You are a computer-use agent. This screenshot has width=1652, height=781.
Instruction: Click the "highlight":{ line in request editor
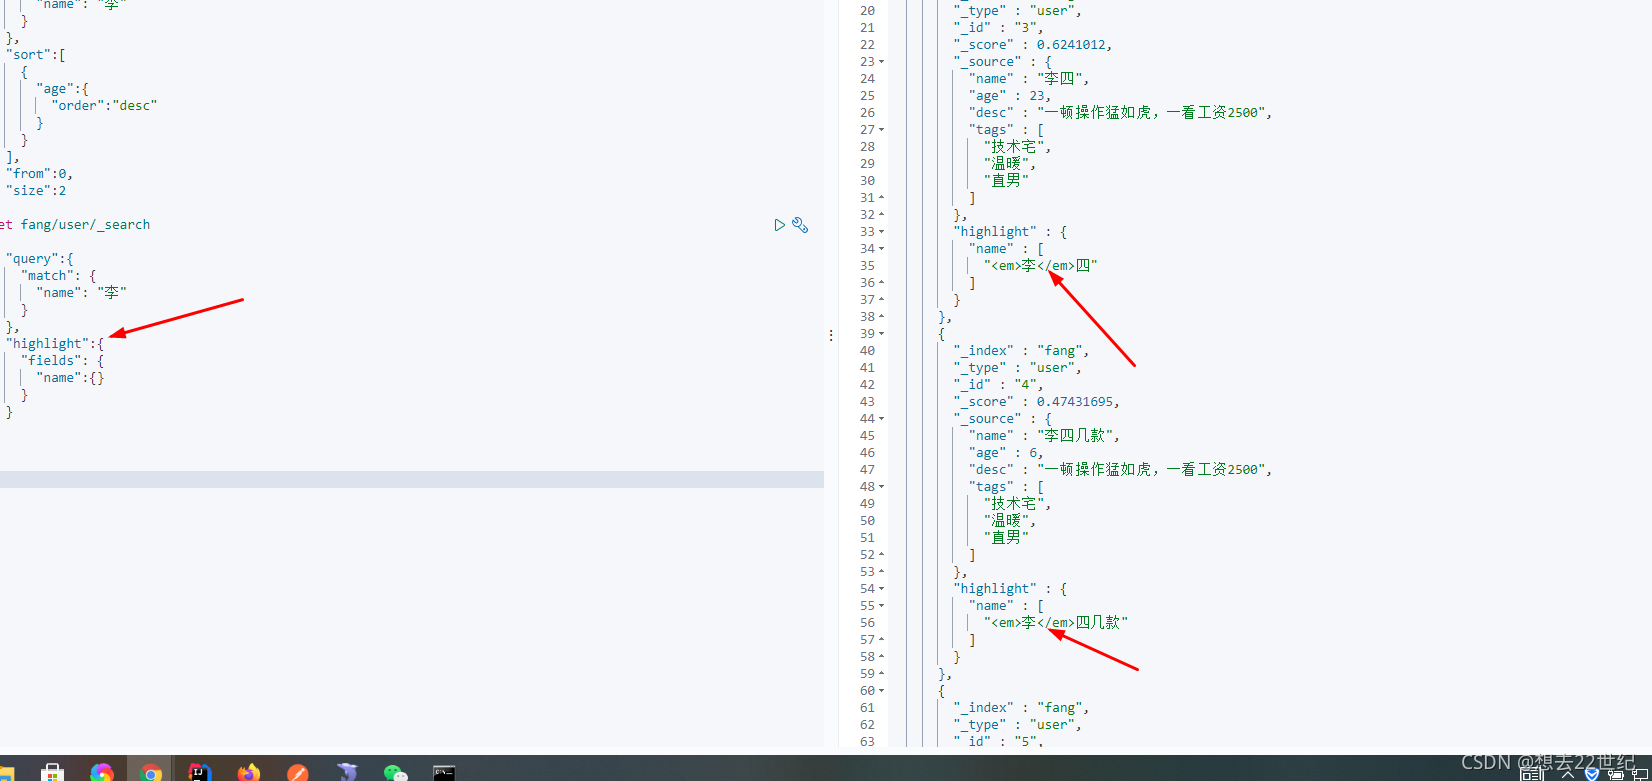tap(55, 344)
